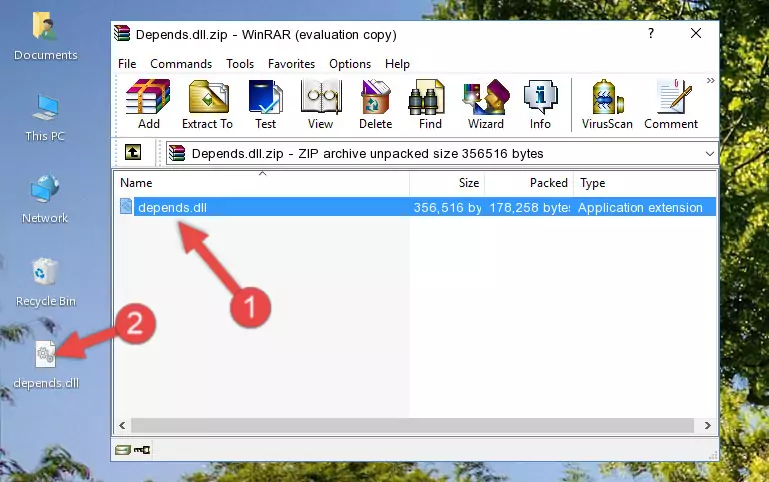Click the WinRAR title bar icon

pyautogui.click(x=122, y=33)
